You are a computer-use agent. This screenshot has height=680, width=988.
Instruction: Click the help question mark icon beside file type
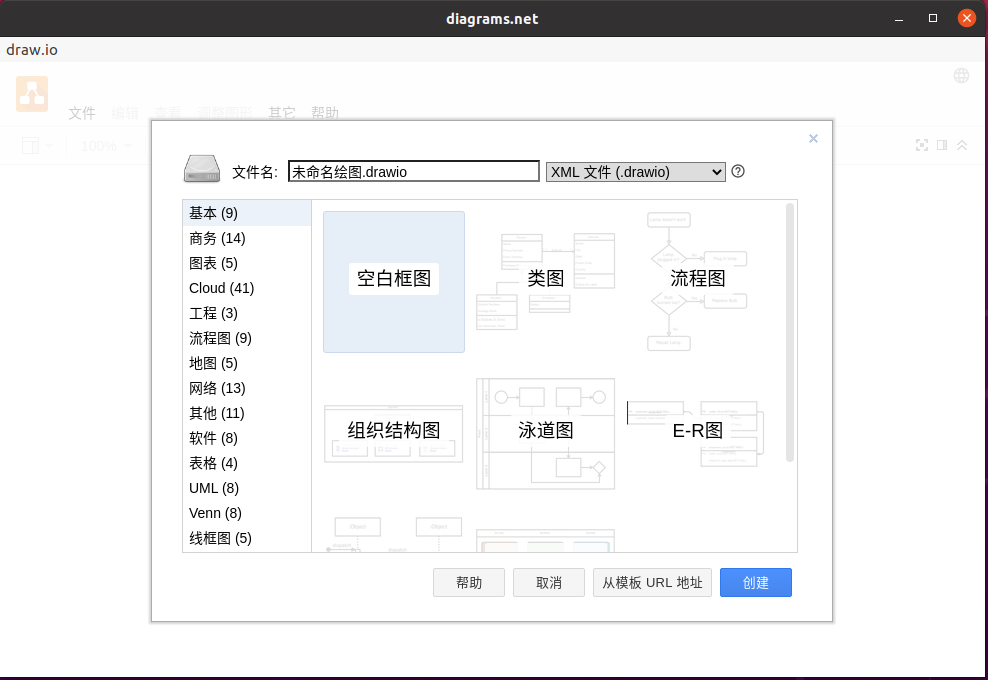(x=738, y=171)
